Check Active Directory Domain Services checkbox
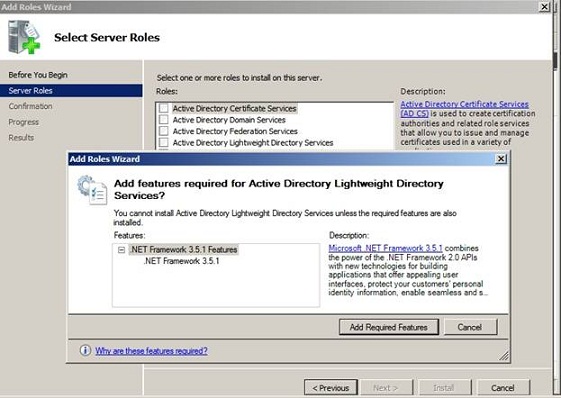Viewport: 561px width, 398px height. click(164, 120)
